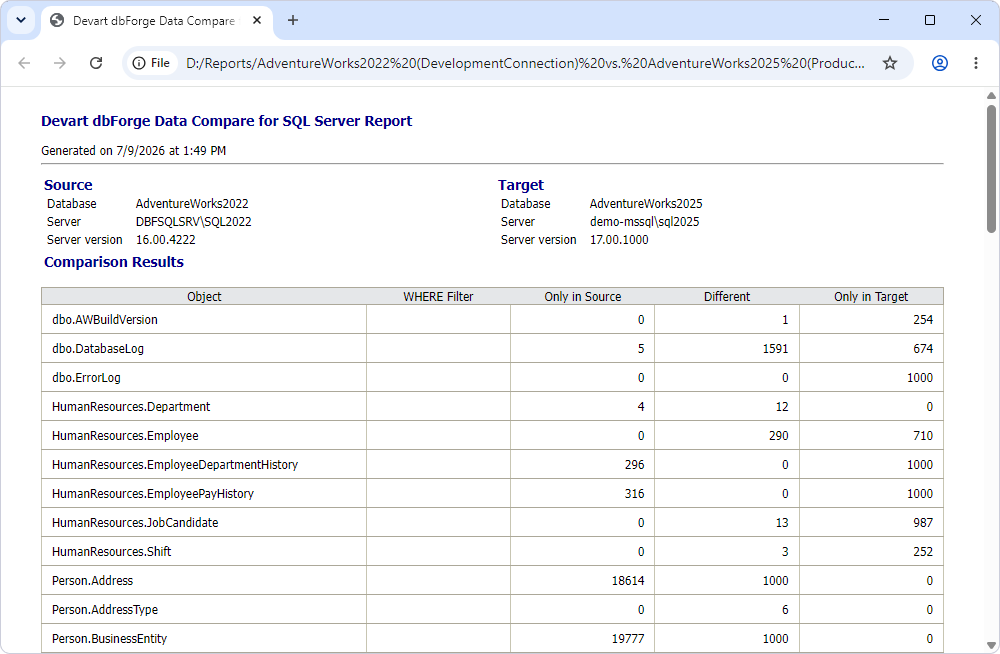Select the Person.BusinessEntity row name

109,639
